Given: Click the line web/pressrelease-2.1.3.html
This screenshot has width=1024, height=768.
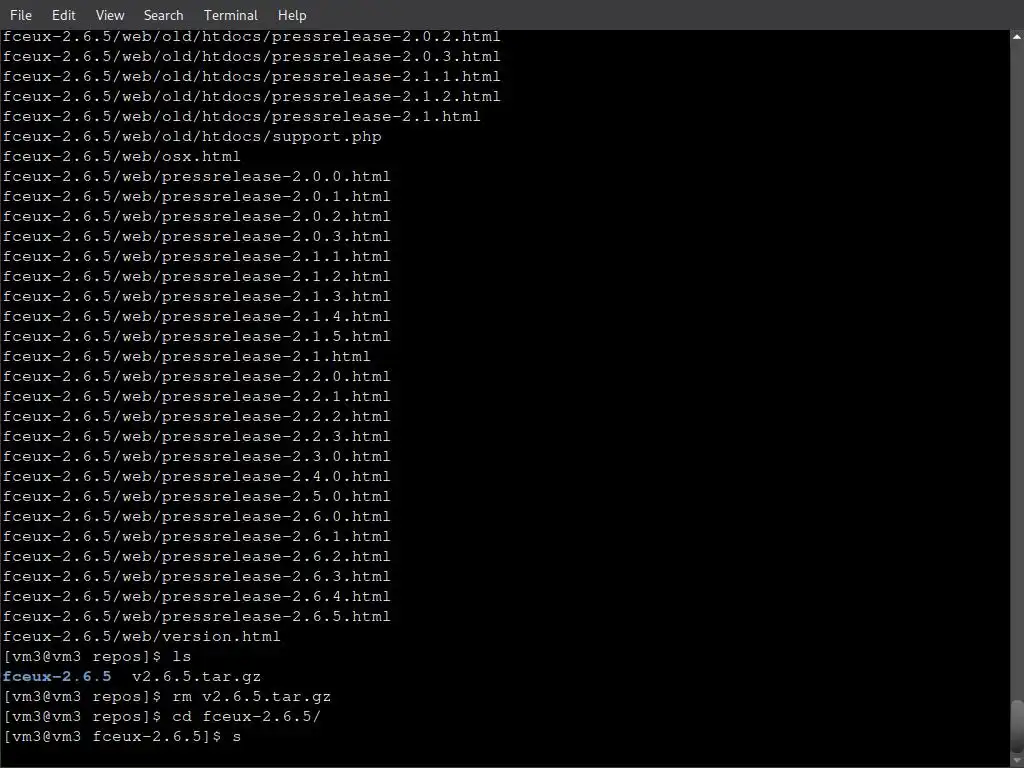Looking at the screenshot, I should 197,296.
